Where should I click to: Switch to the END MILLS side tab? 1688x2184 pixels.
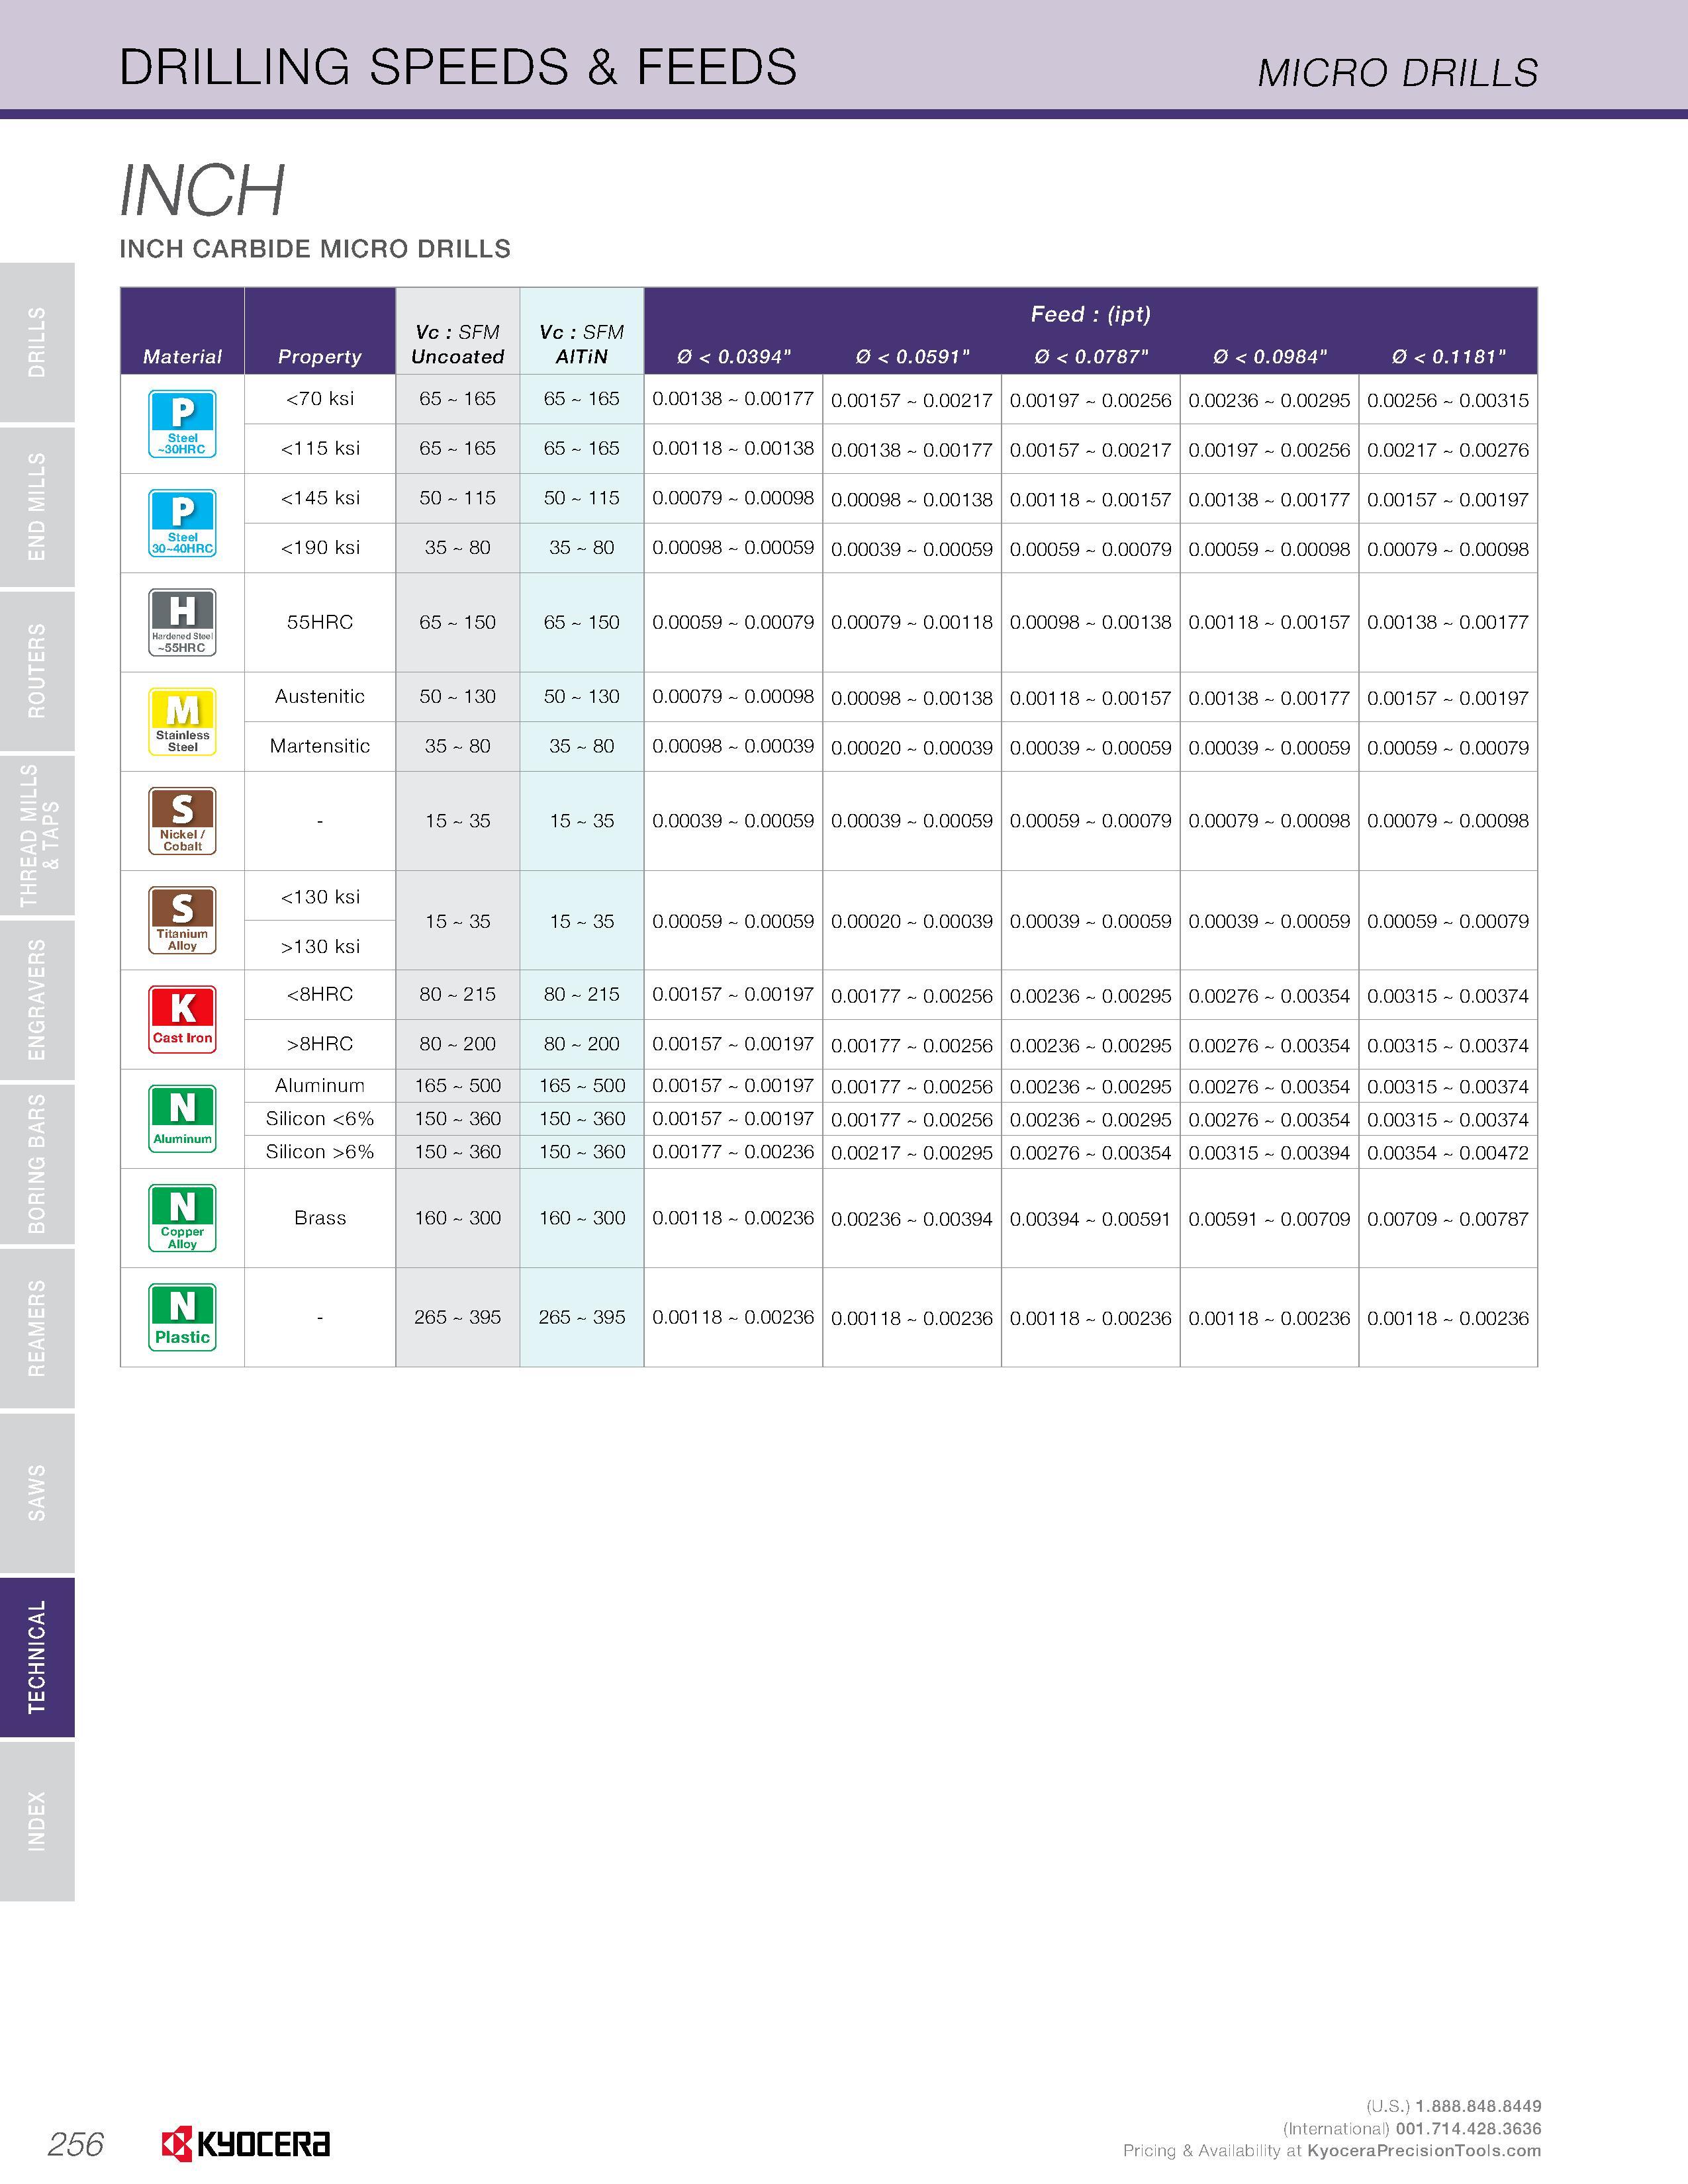coord(37,507)
